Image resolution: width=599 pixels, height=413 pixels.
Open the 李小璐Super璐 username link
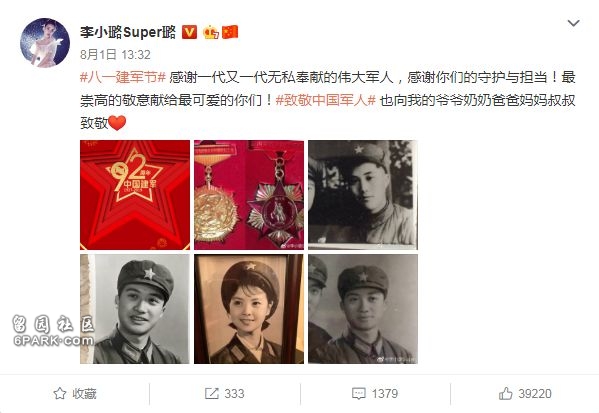click(x=128, y=32)
